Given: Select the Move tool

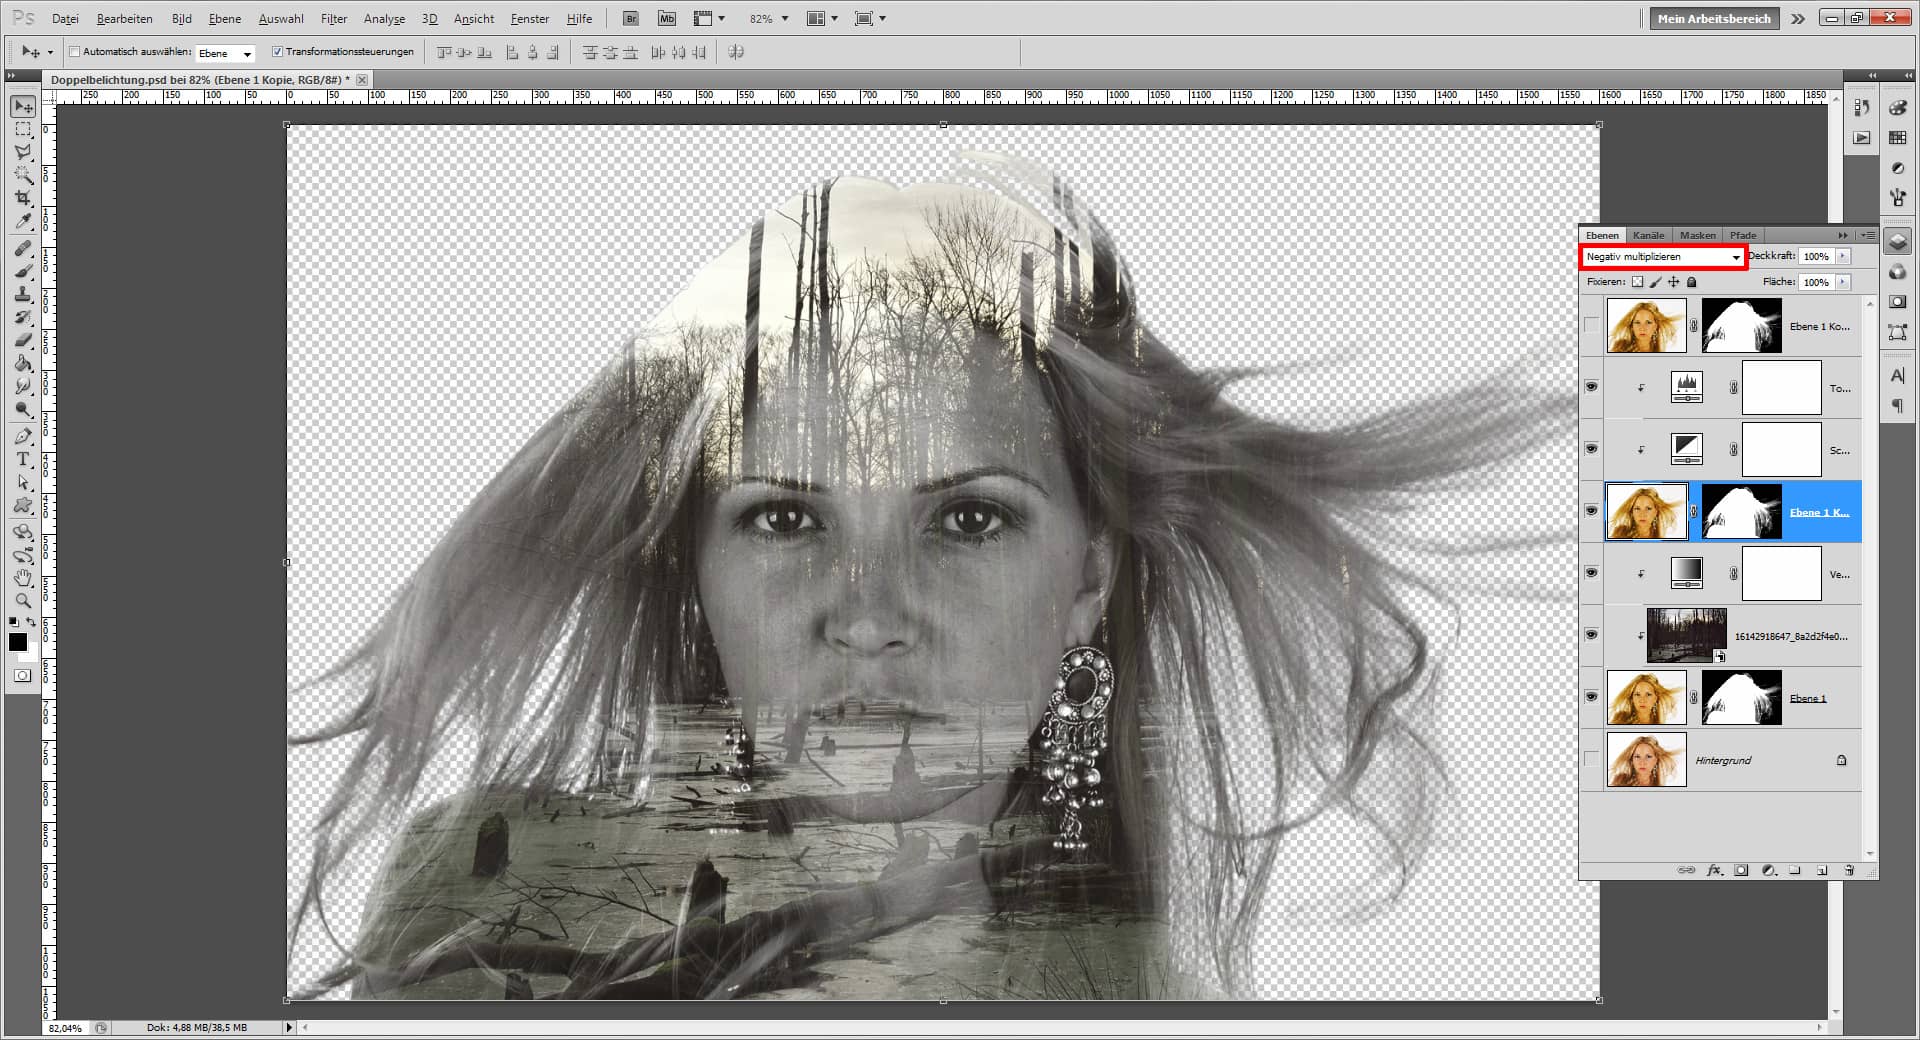Looking at the screenshot, I should (x=22, y=106).
